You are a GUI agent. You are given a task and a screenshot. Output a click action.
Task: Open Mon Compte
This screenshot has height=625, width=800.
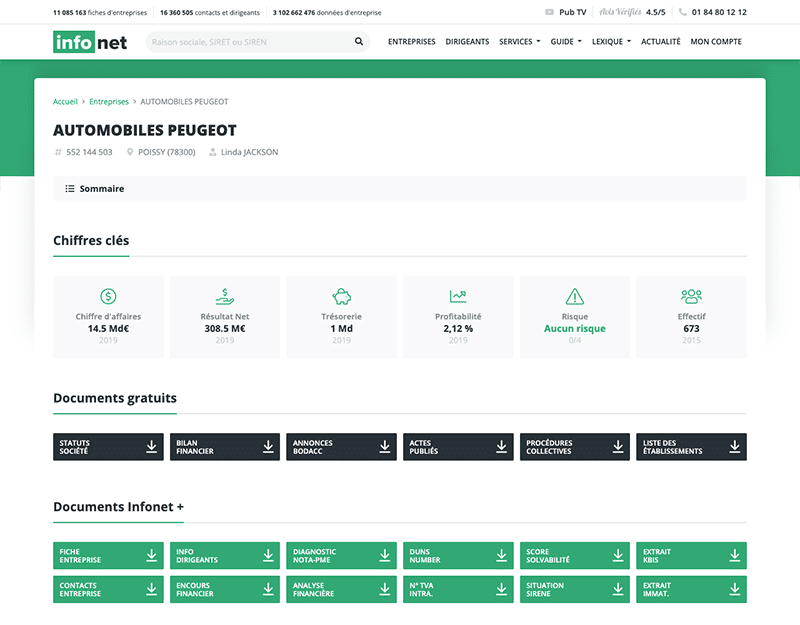[716, 42]
